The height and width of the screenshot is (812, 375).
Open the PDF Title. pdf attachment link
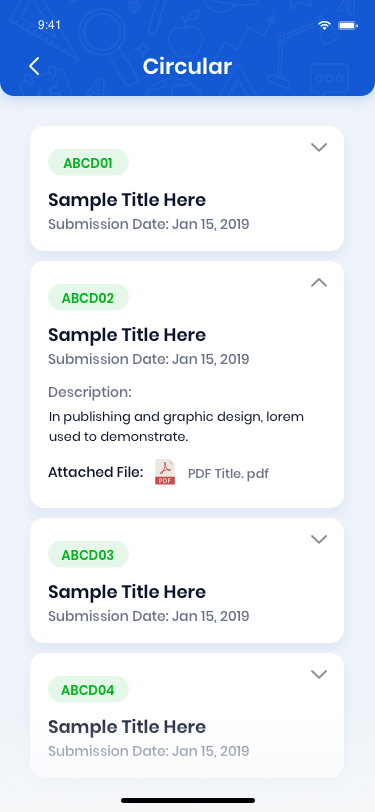coord(228,473)
